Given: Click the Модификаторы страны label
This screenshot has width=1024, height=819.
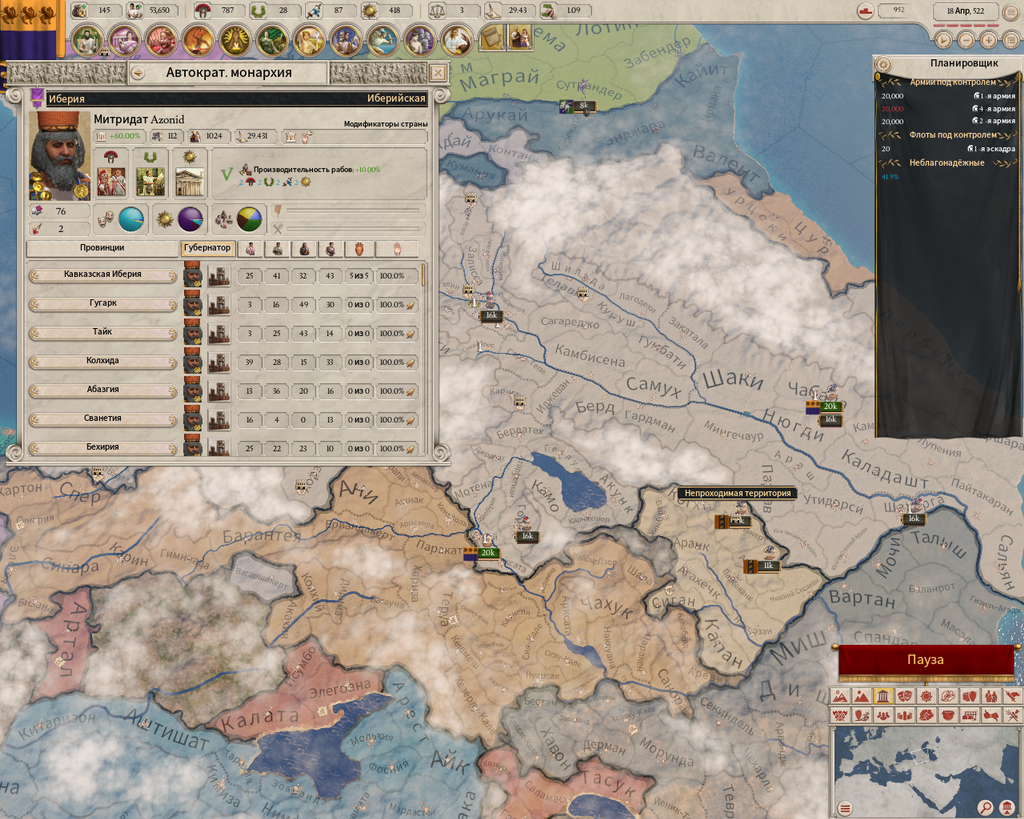Looking at the screenshot, I should coord(385,123).
